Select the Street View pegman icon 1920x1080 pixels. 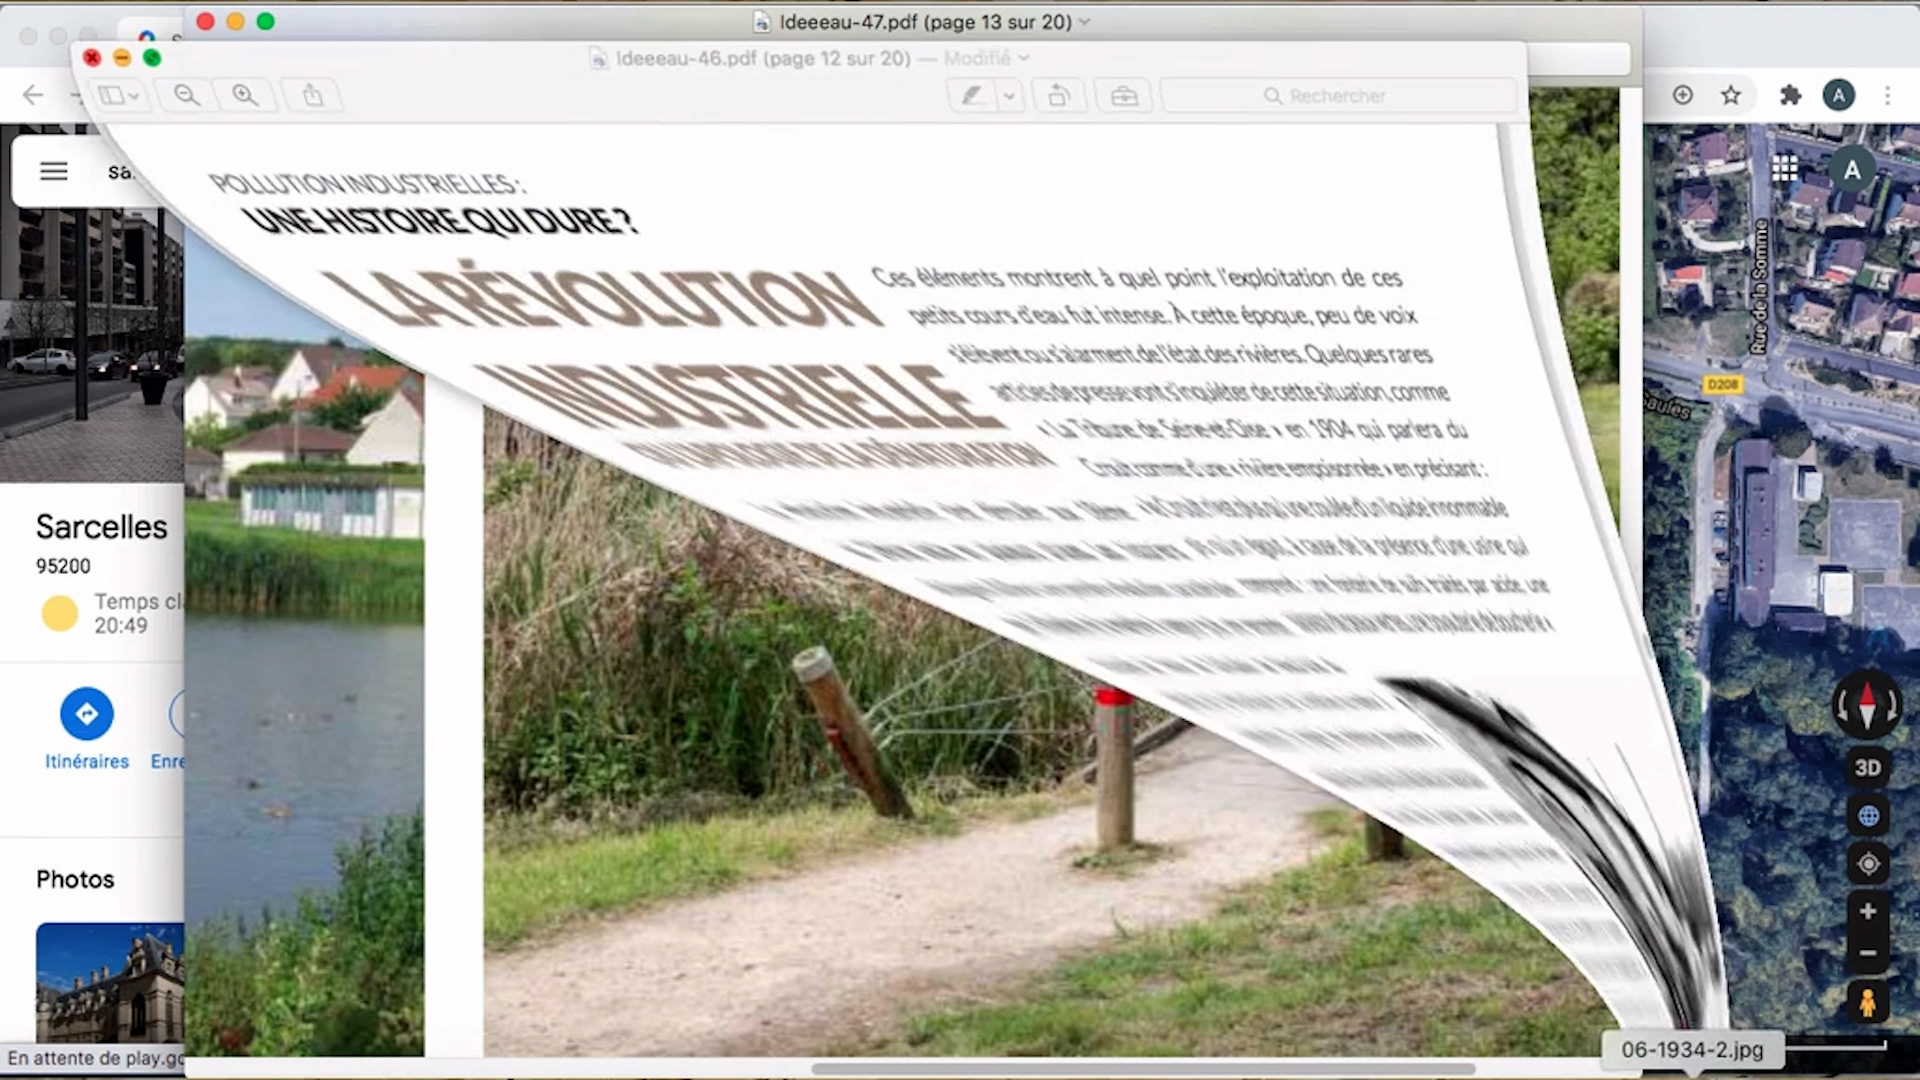[1868, 1002]
